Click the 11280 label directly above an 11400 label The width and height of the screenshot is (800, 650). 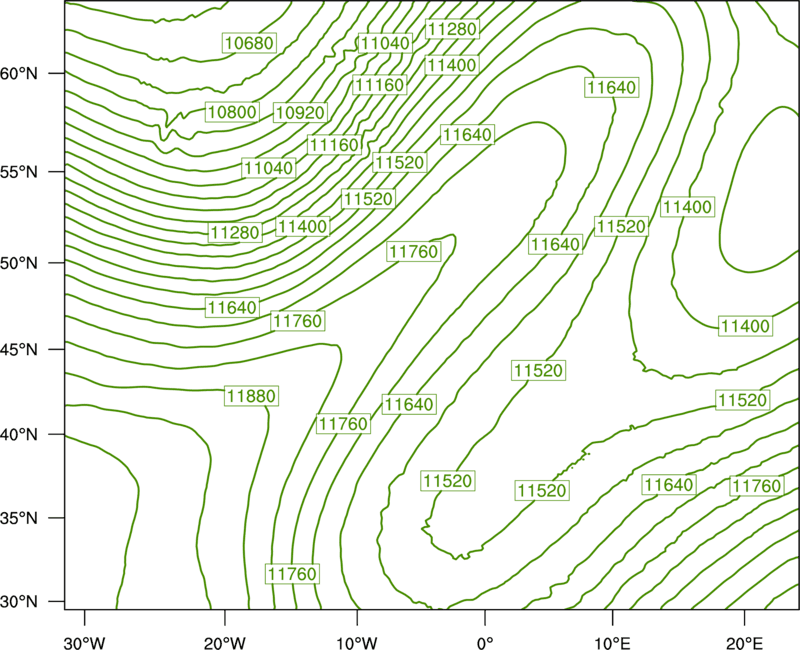452,29
